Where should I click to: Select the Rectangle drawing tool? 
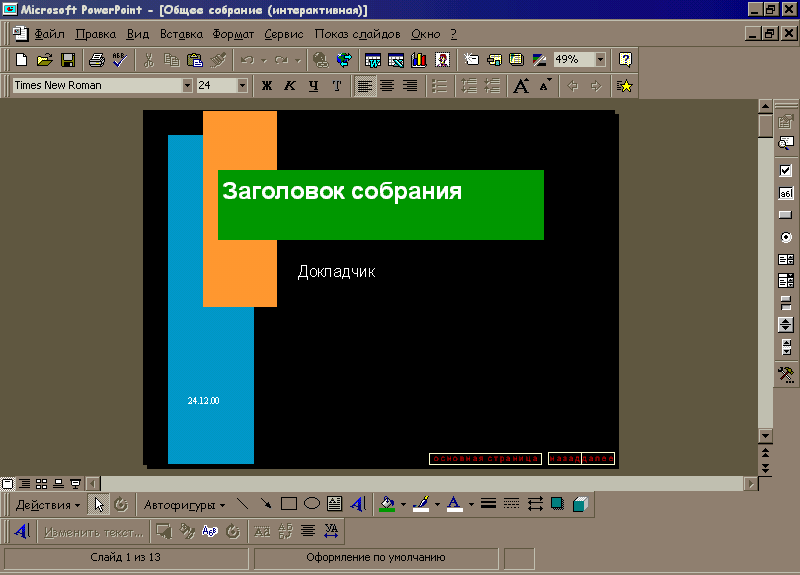coord(289,505)
